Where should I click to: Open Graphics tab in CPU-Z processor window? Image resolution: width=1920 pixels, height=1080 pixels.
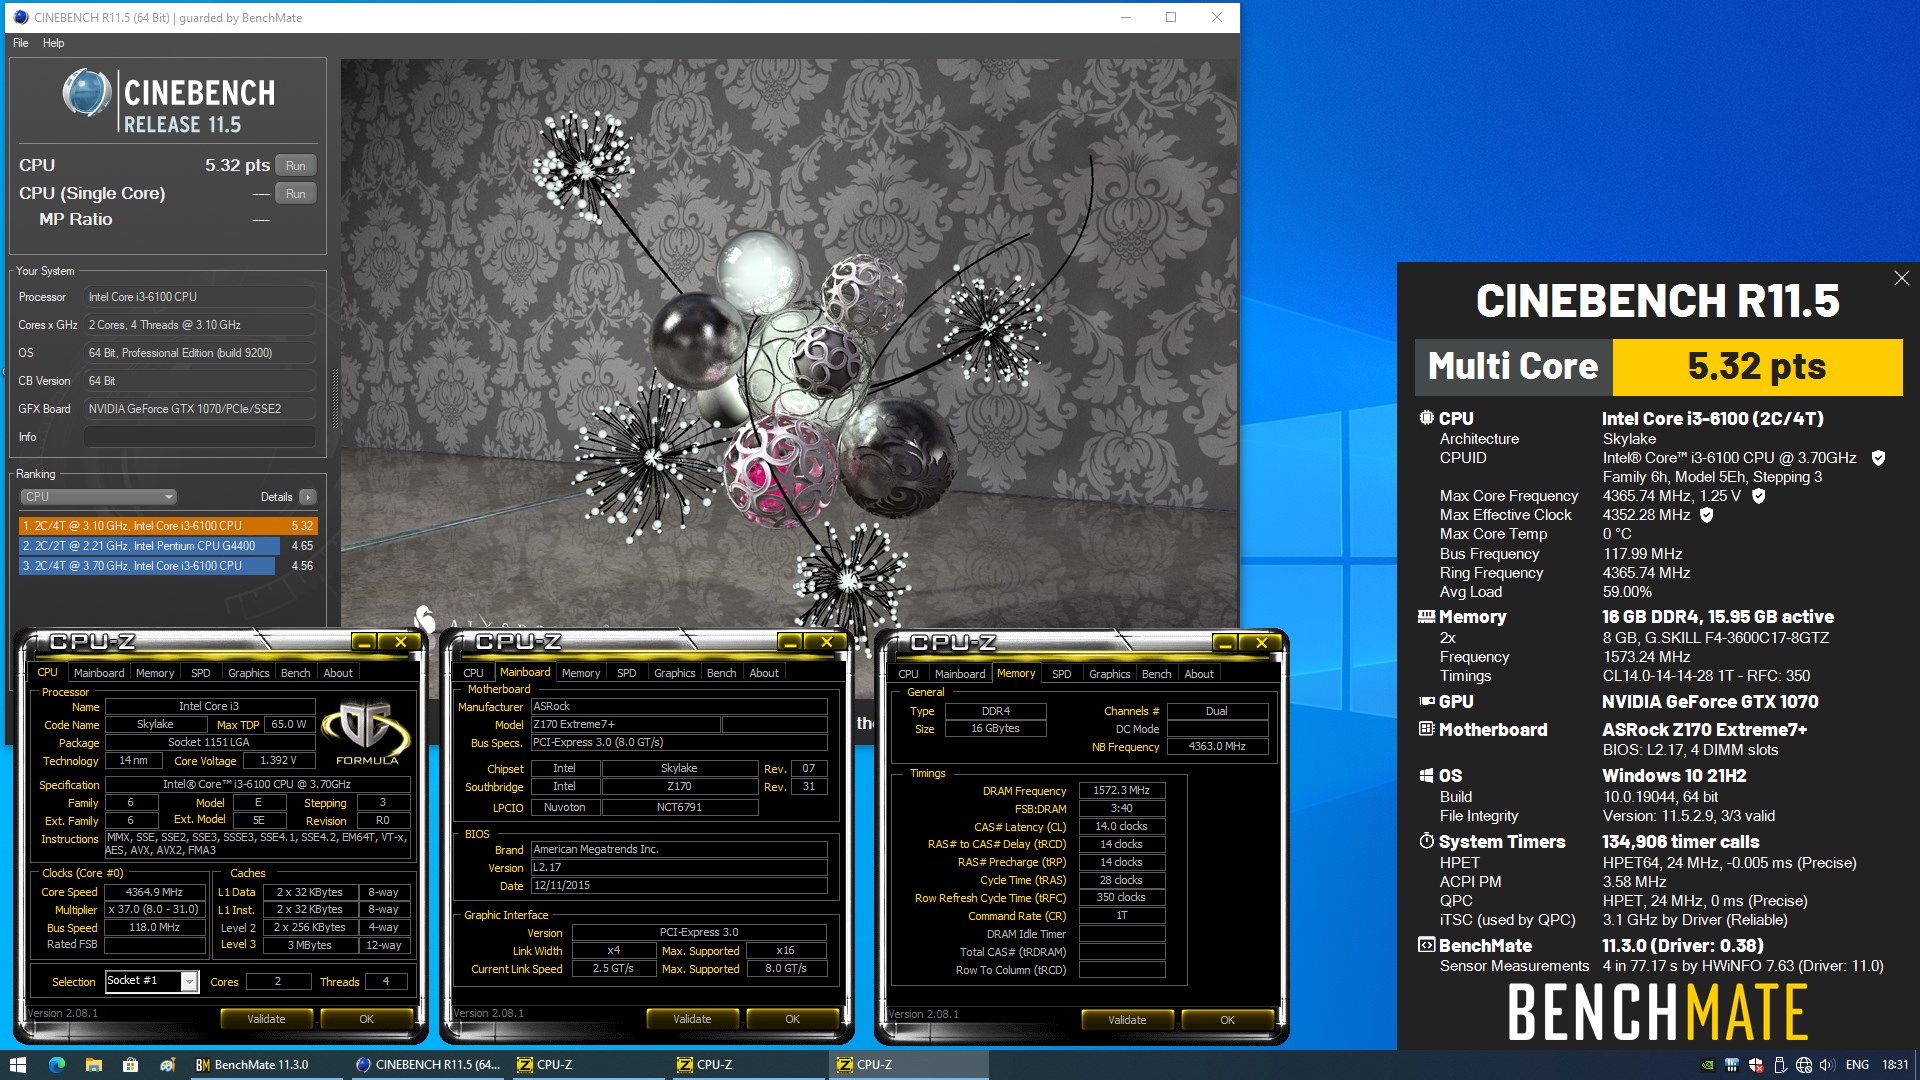point(248,673)
